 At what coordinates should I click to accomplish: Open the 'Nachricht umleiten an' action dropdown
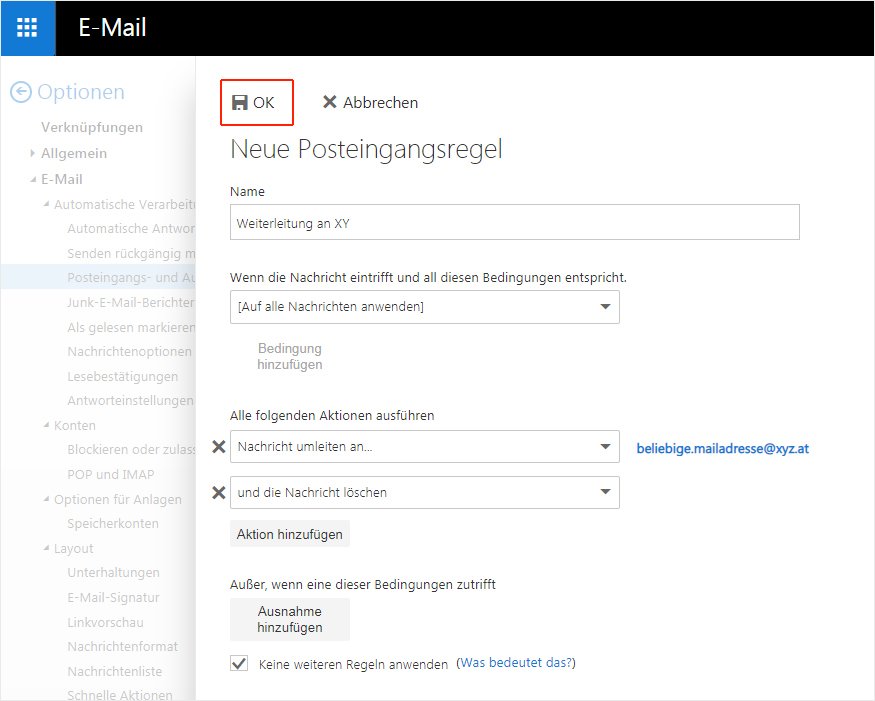(x=424, y=447)
